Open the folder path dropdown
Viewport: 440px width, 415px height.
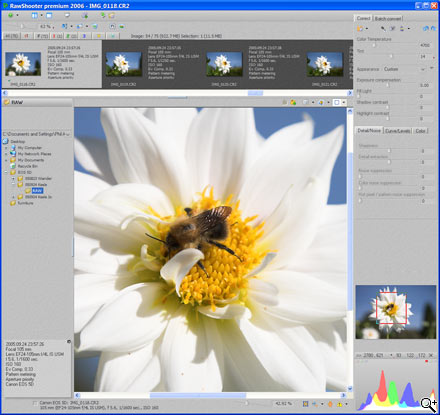point(68,134)
